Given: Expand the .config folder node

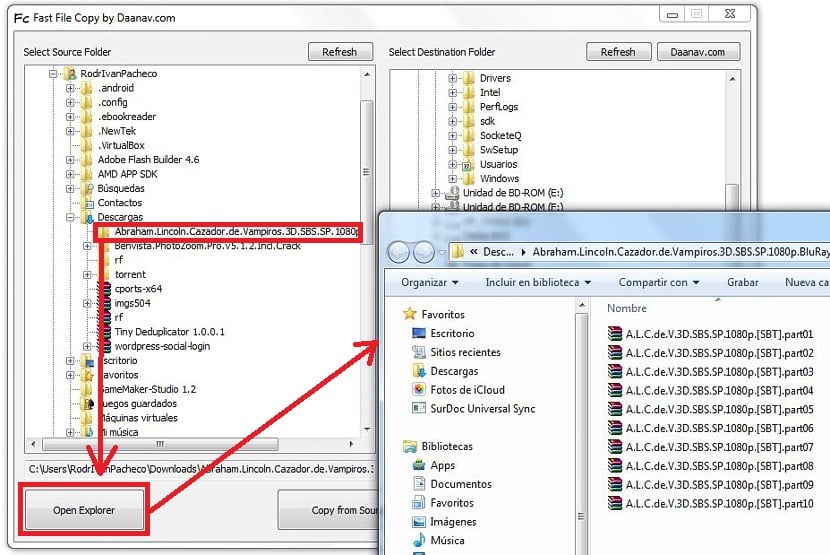Looking at the screenshot, I should [70, 102].
